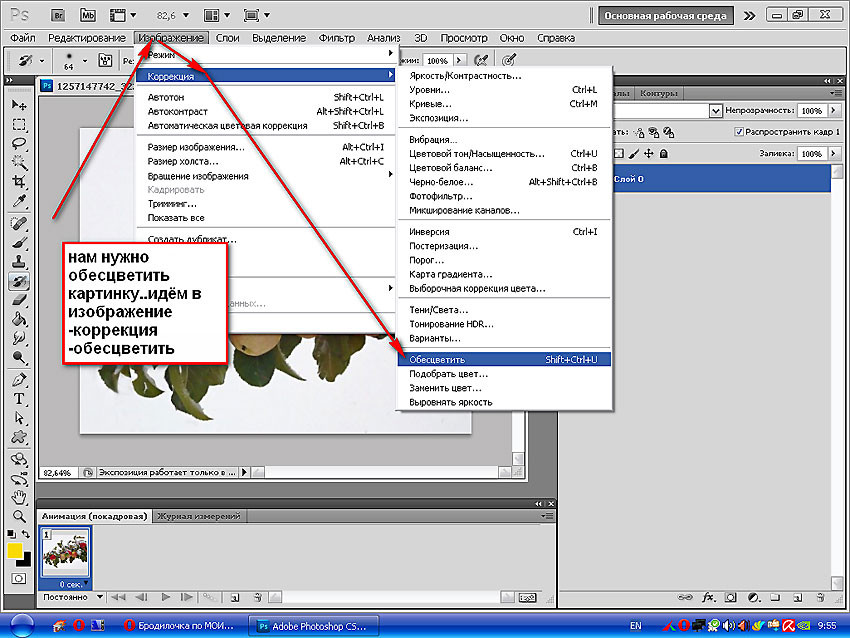Screen dimensions: 850x638
Task: Toggle Quick Mask mode button
Action: point(19,578)
